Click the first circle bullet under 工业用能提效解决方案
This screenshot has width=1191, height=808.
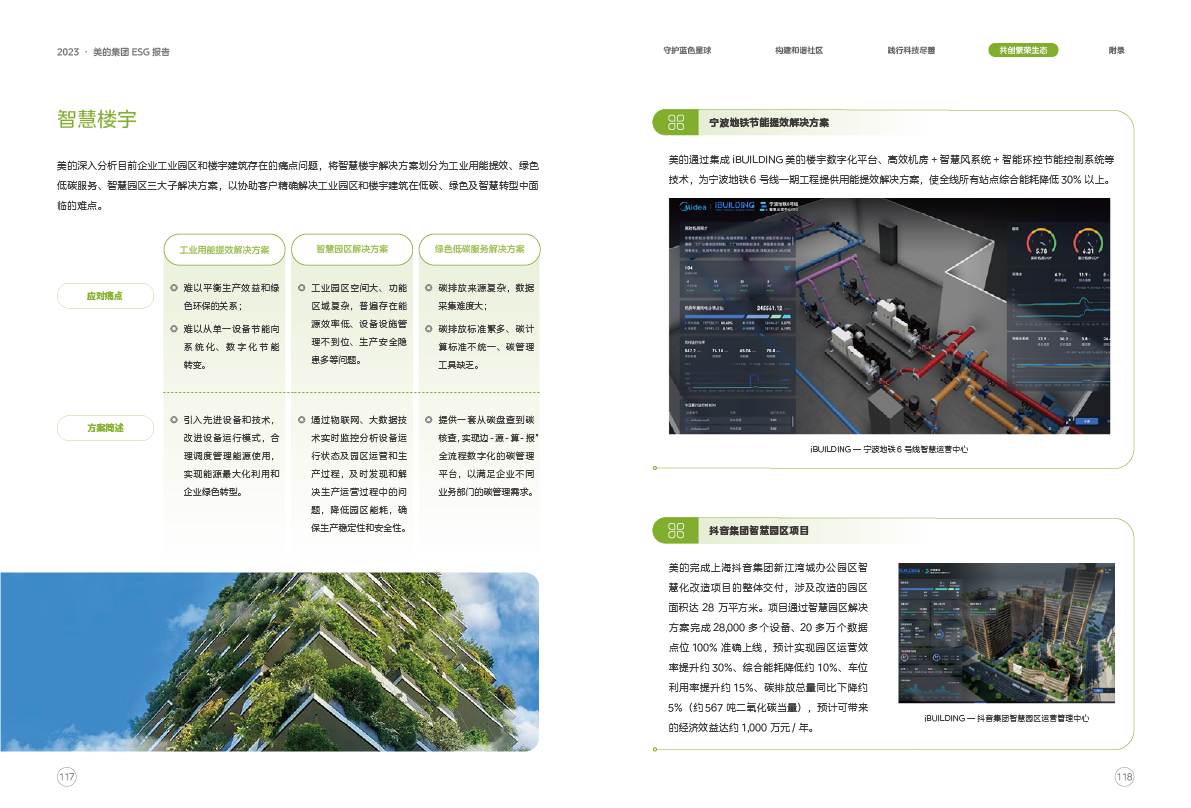coord(174,288)
